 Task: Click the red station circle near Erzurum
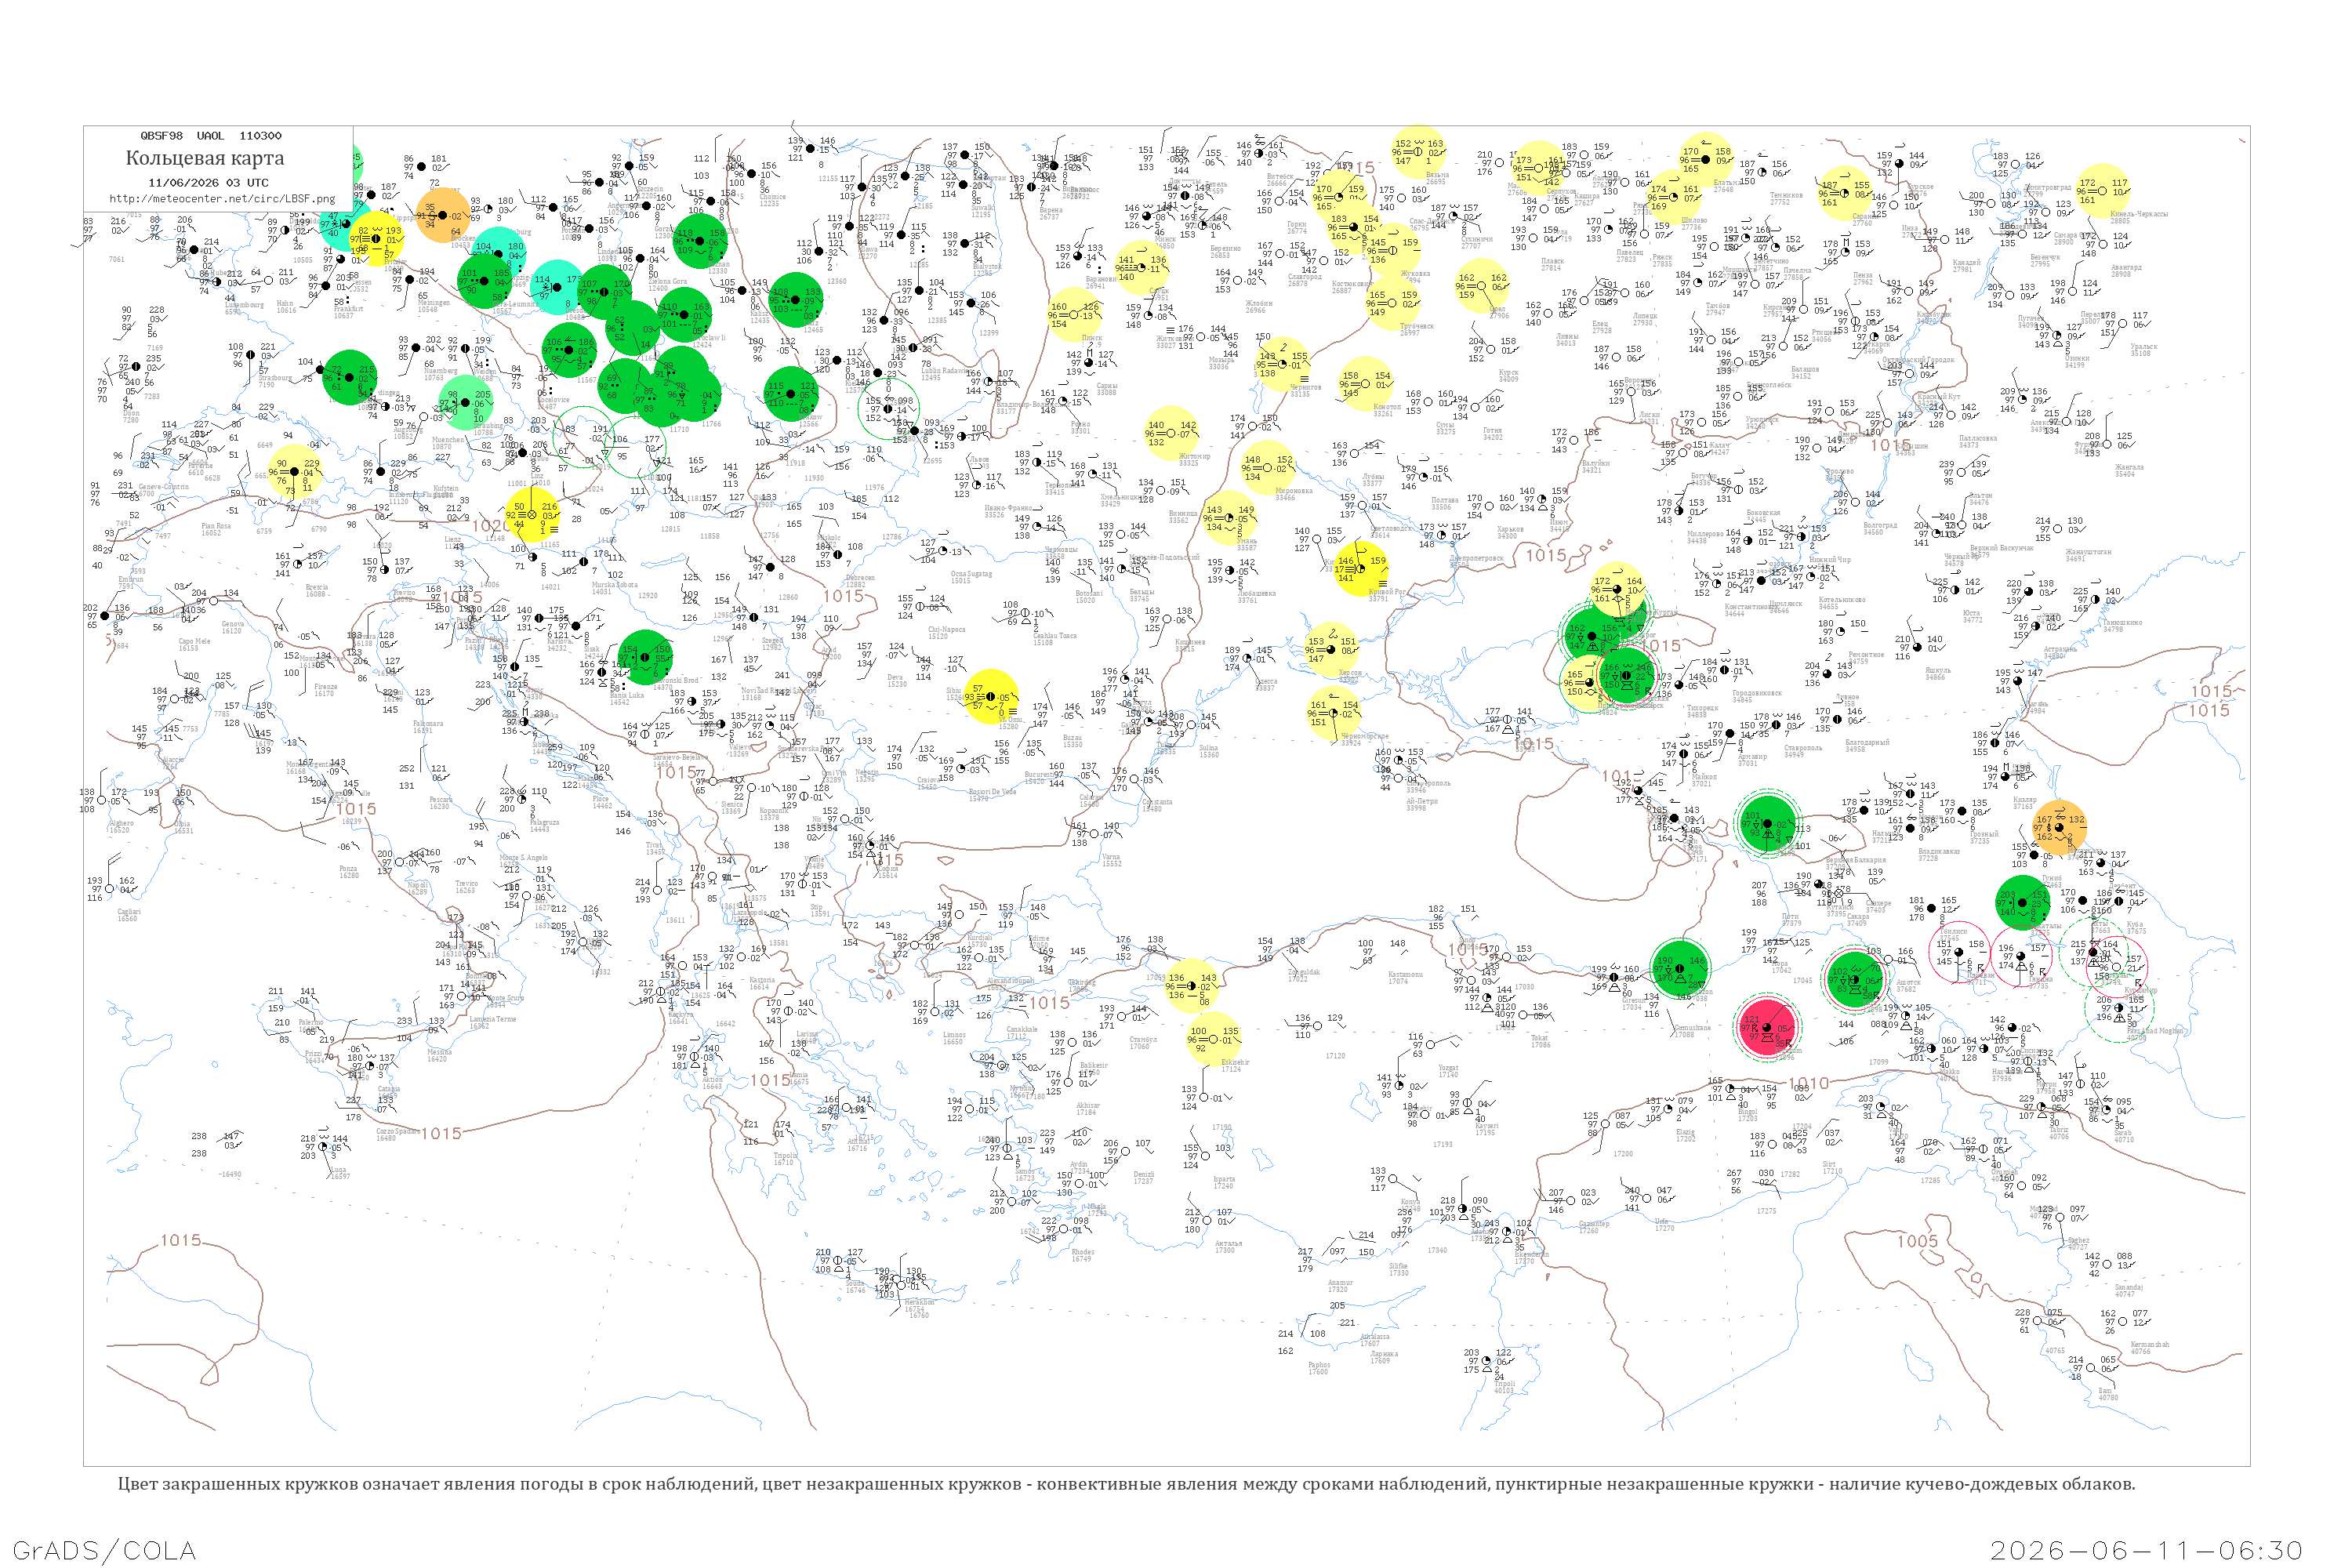(1767, 1027)
